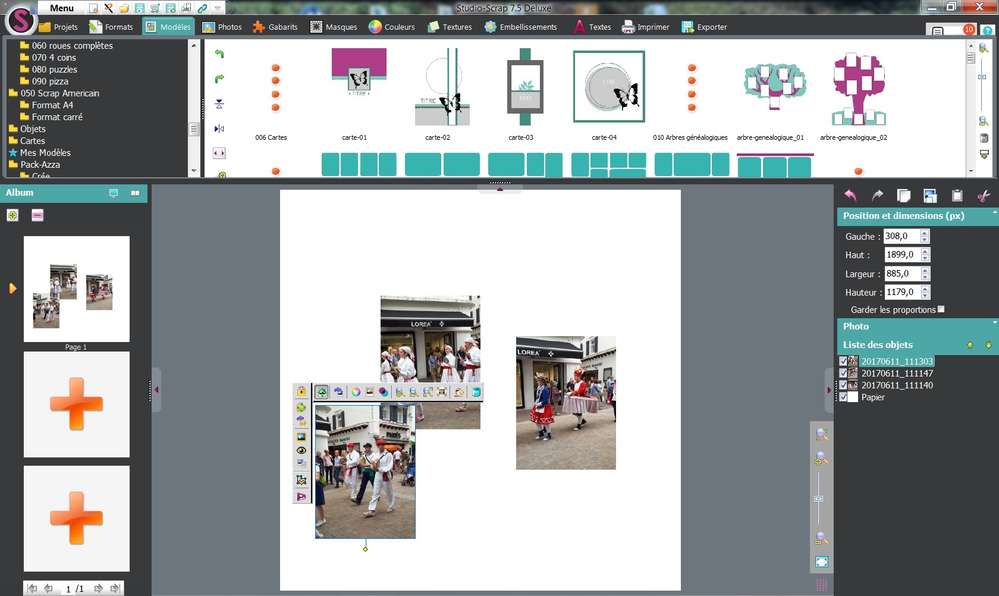Click the vertical zoom slider handle
999x596 pixels.
point(820,498)
